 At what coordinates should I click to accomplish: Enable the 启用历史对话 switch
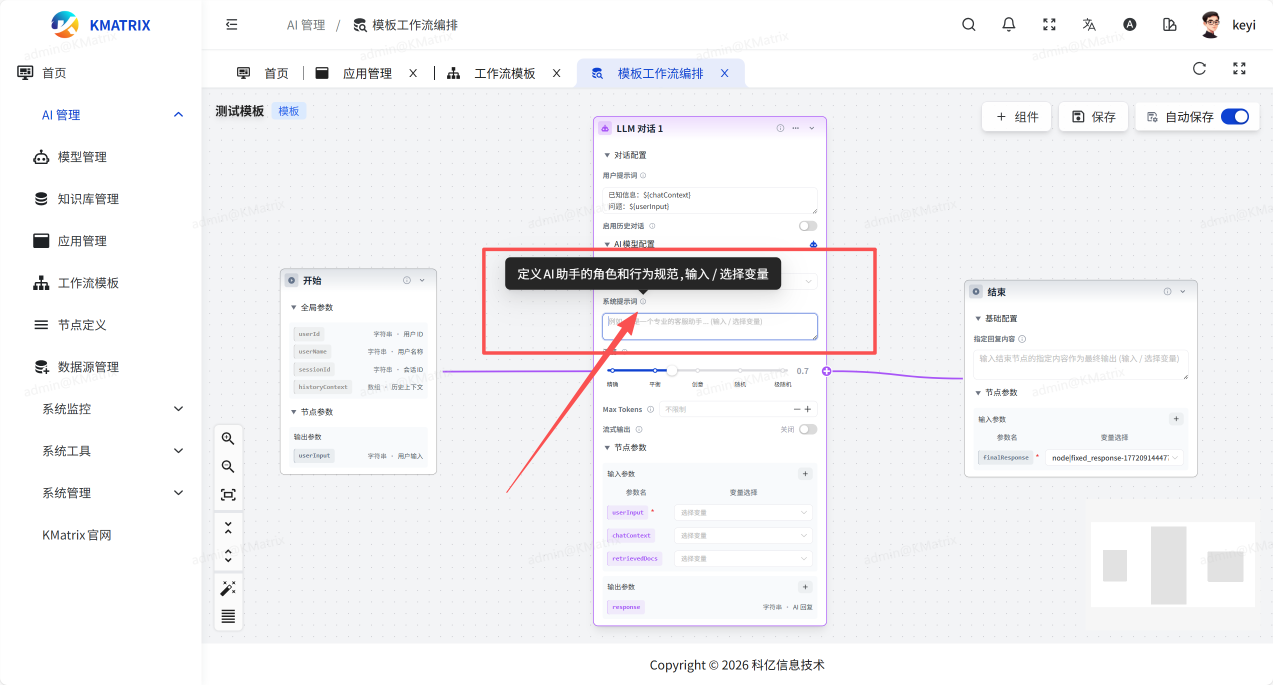tap(807, 226)
